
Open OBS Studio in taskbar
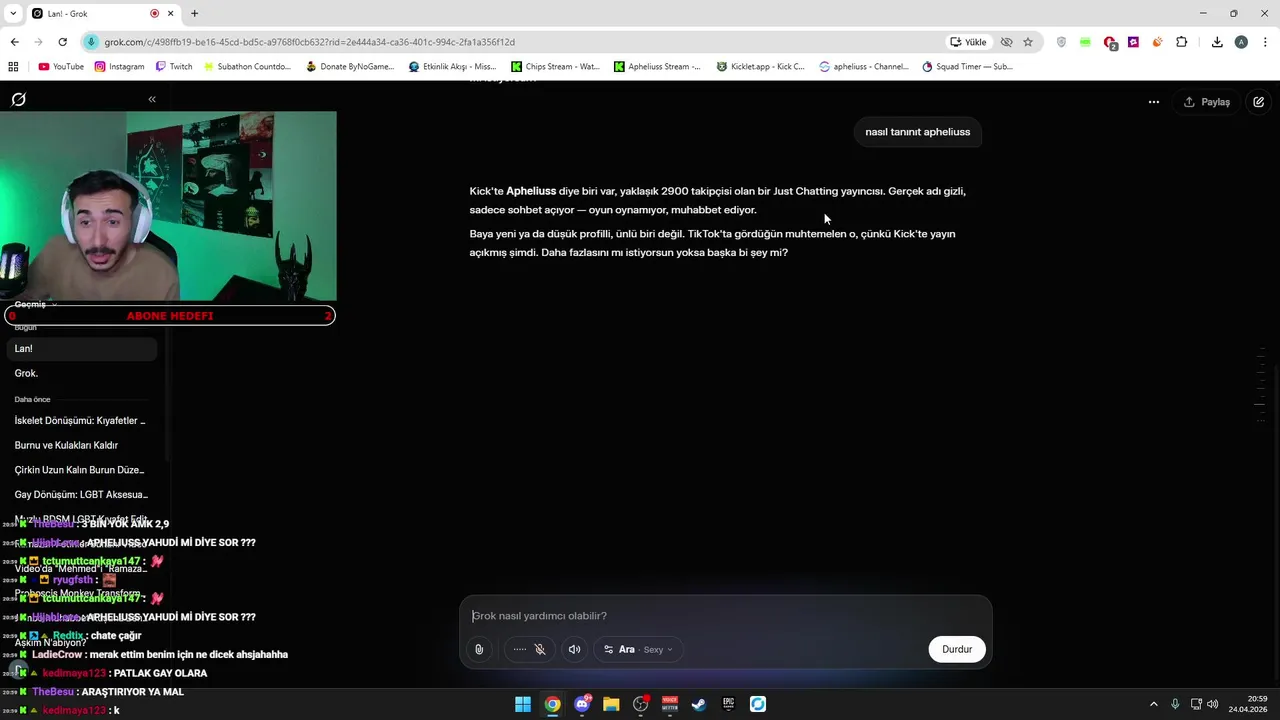pos(641,704)
